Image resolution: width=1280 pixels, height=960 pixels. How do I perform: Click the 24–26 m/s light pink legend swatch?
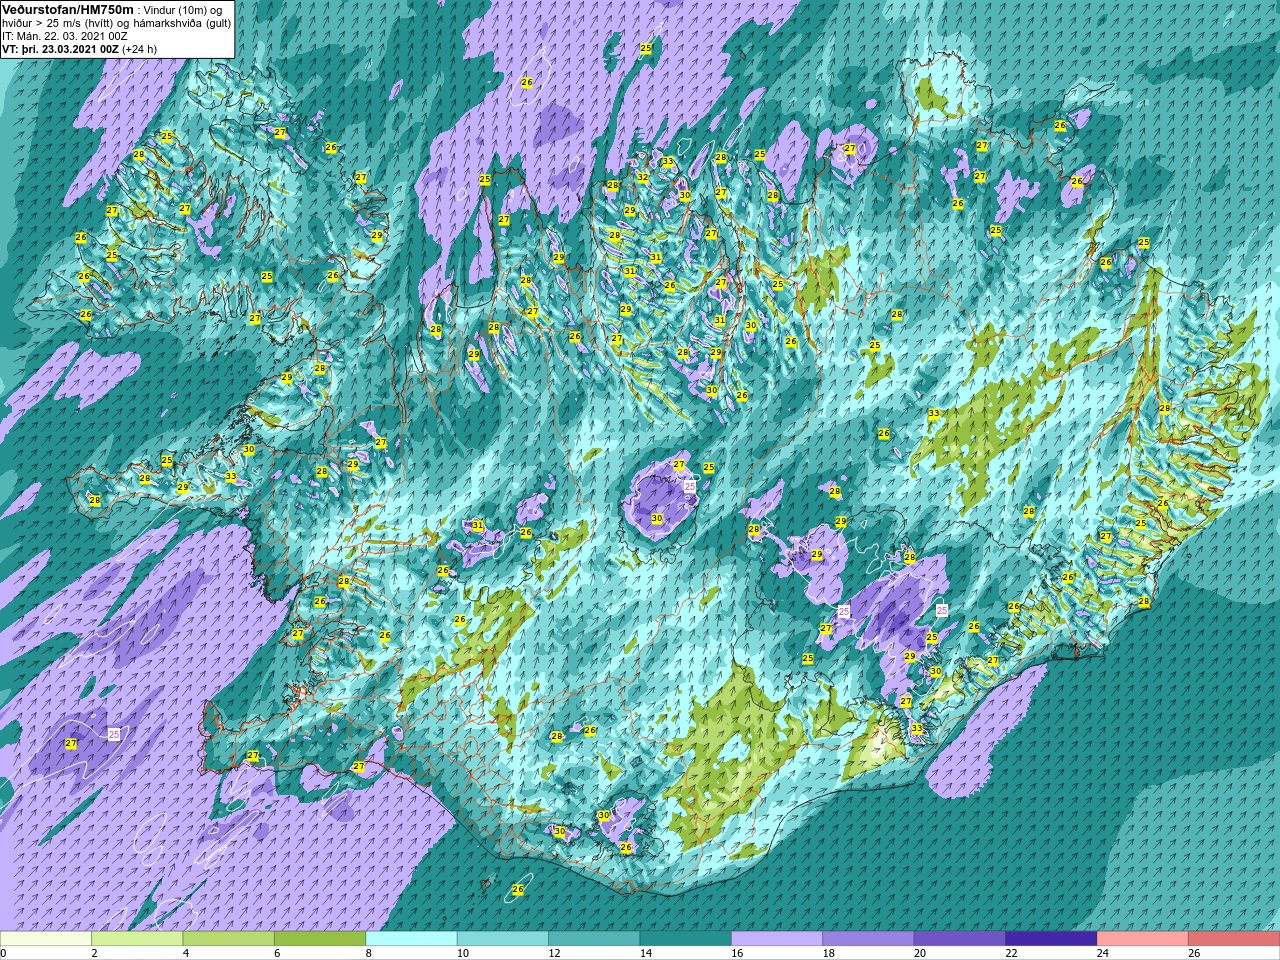click(x=1143, y=940)
